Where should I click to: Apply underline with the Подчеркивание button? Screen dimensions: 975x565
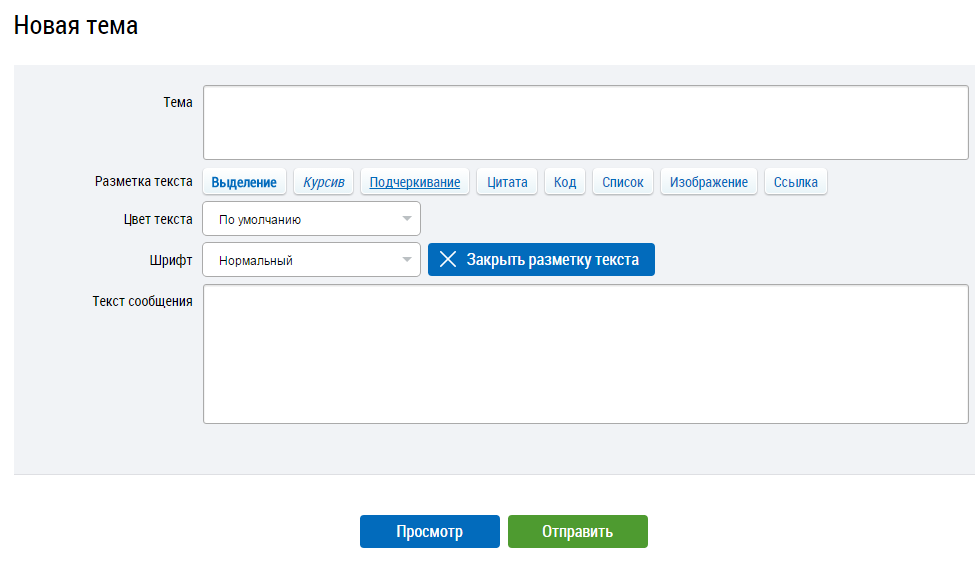[414, 182]
